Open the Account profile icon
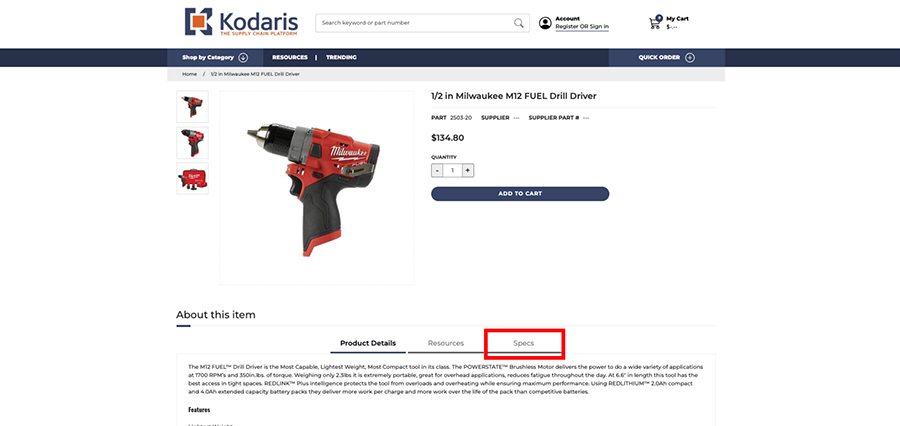Screen dimensions: 900x426 tap(545, 23)
